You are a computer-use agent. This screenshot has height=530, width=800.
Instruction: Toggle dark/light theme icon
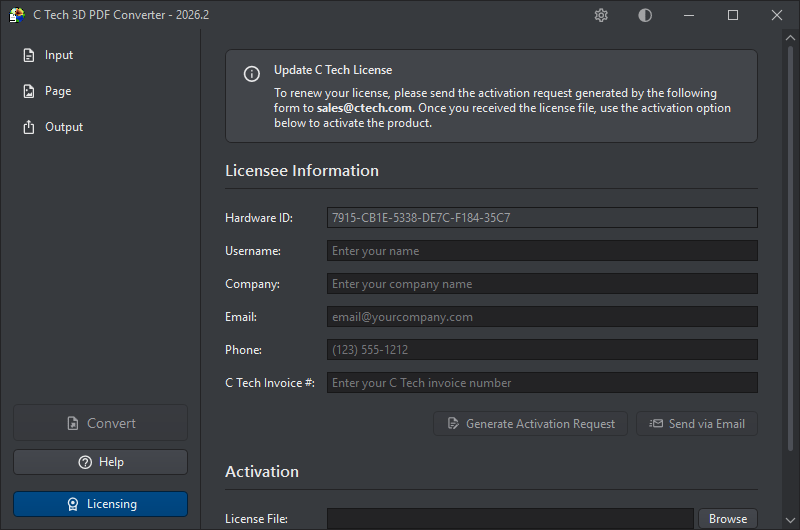645,15
